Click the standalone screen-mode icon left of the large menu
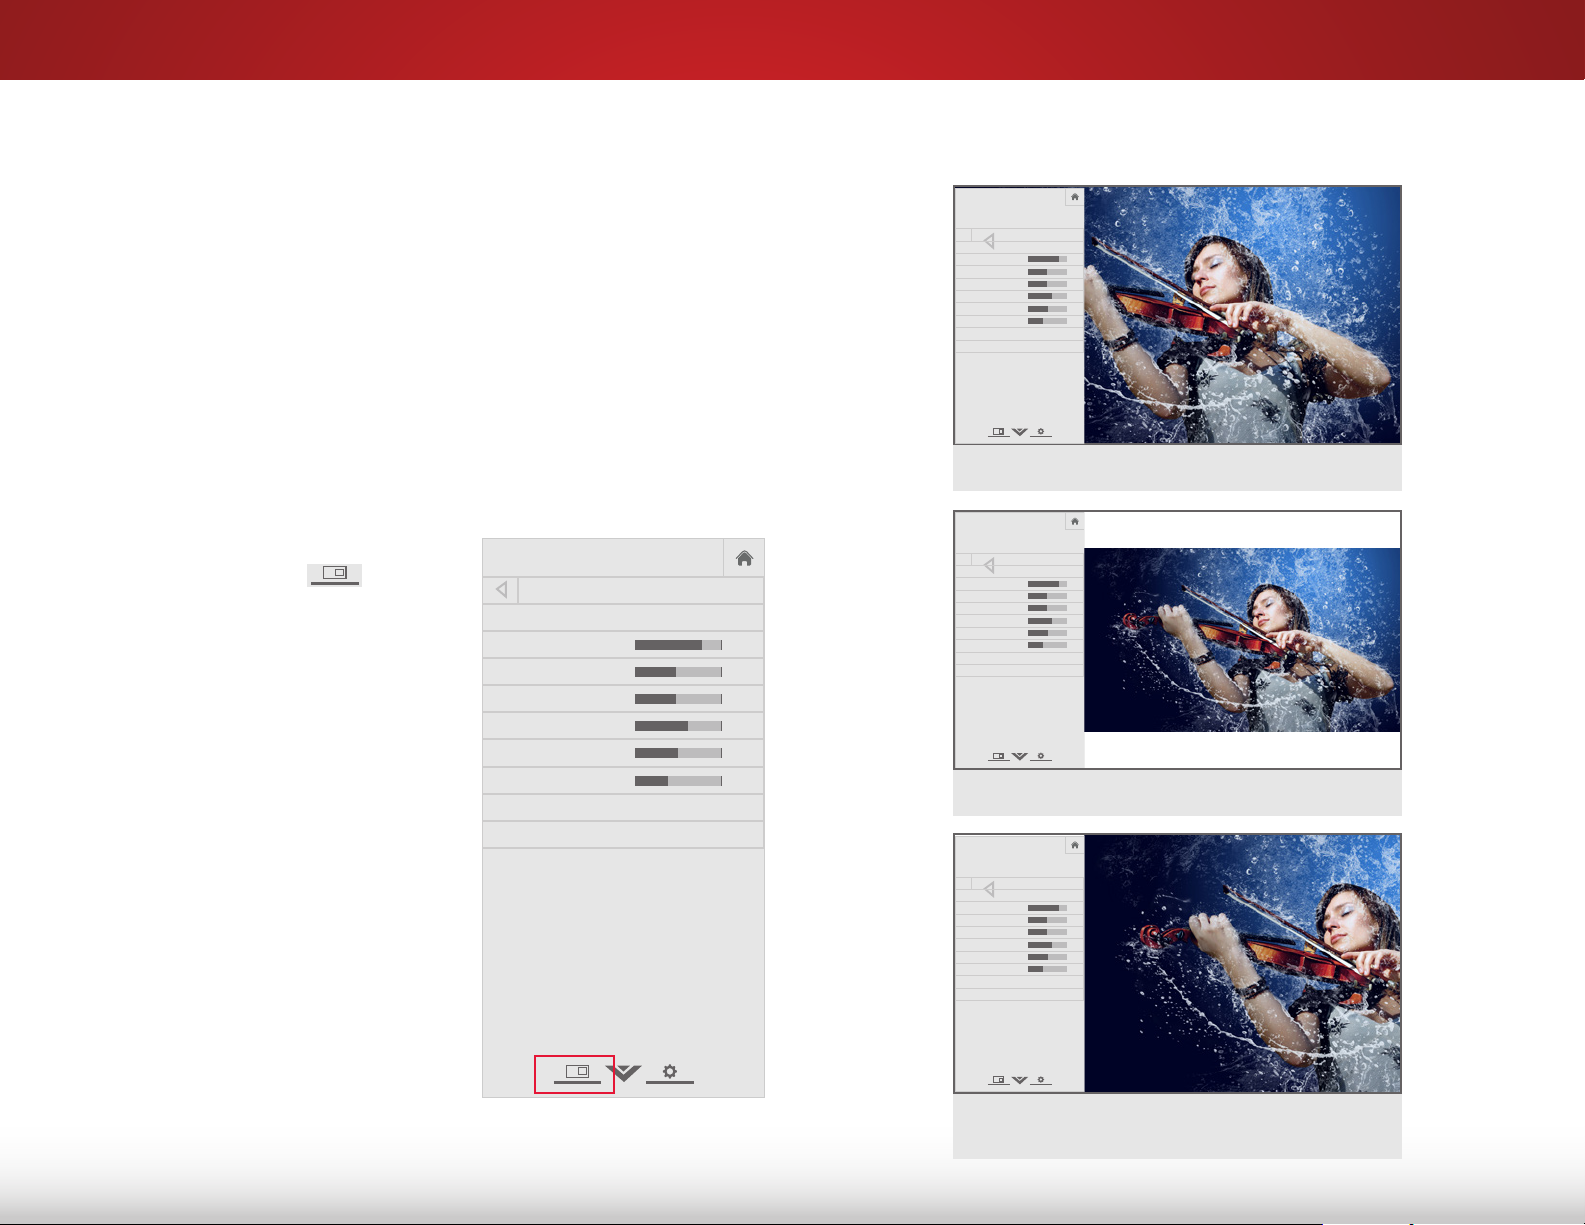1585x1225 pixels. click(x=335, y=574)
